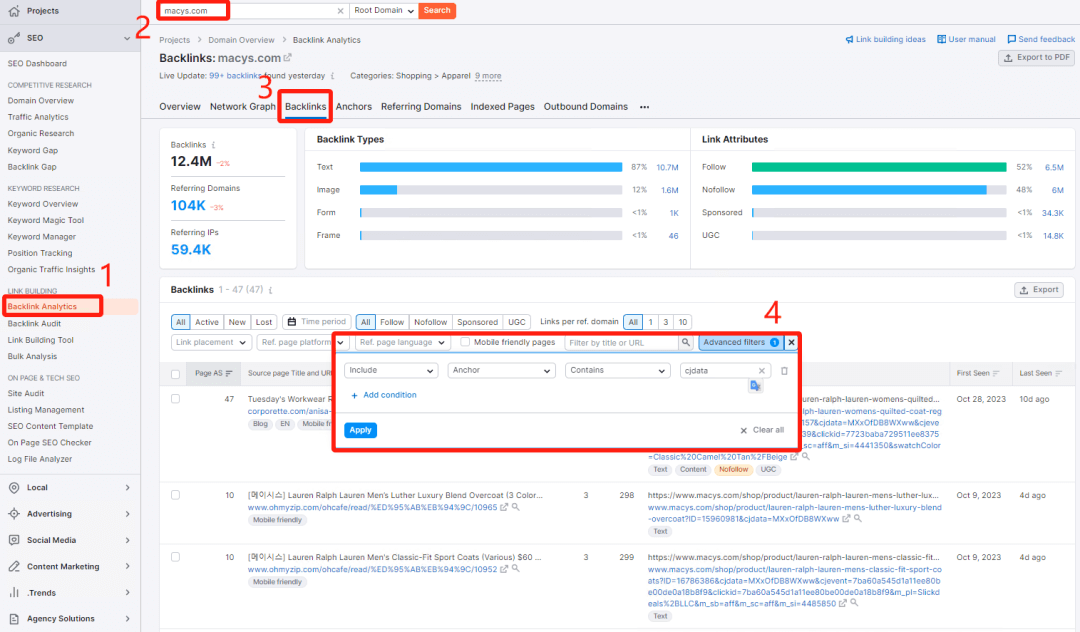The height and width of the screenshot is (632, 1080).
Task: Select the Nofollow filter button
Action: click(430, 322)
